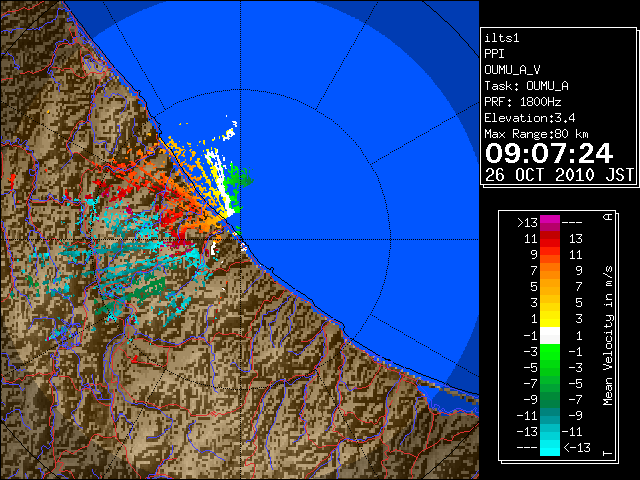Select the "PPI" scan type text
Screen dimensions: 640x480
coord(494,54)
